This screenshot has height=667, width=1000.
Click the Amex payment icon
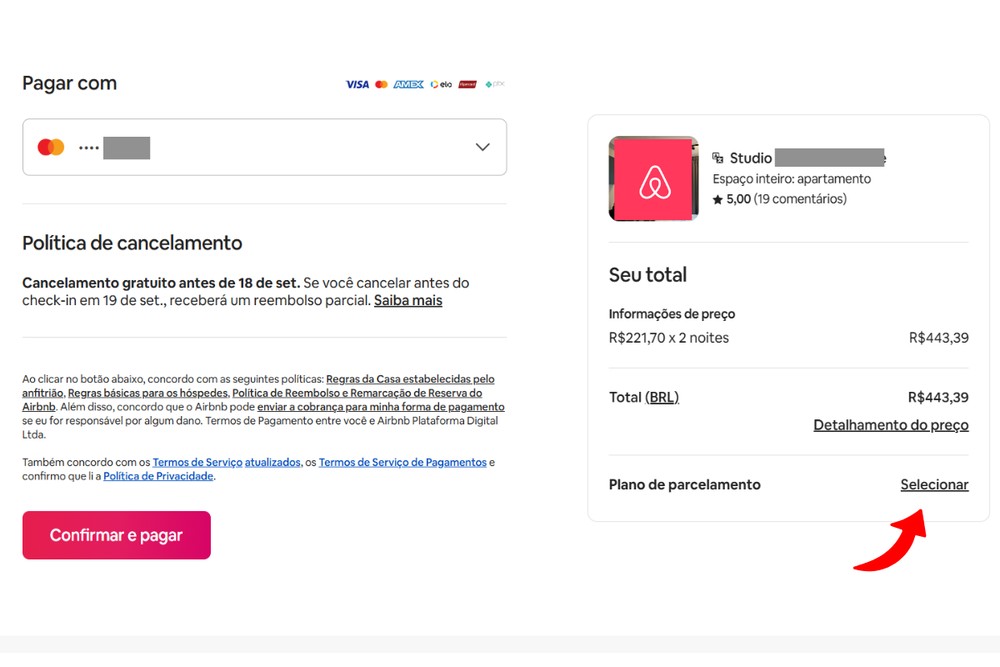pos(408,83)
